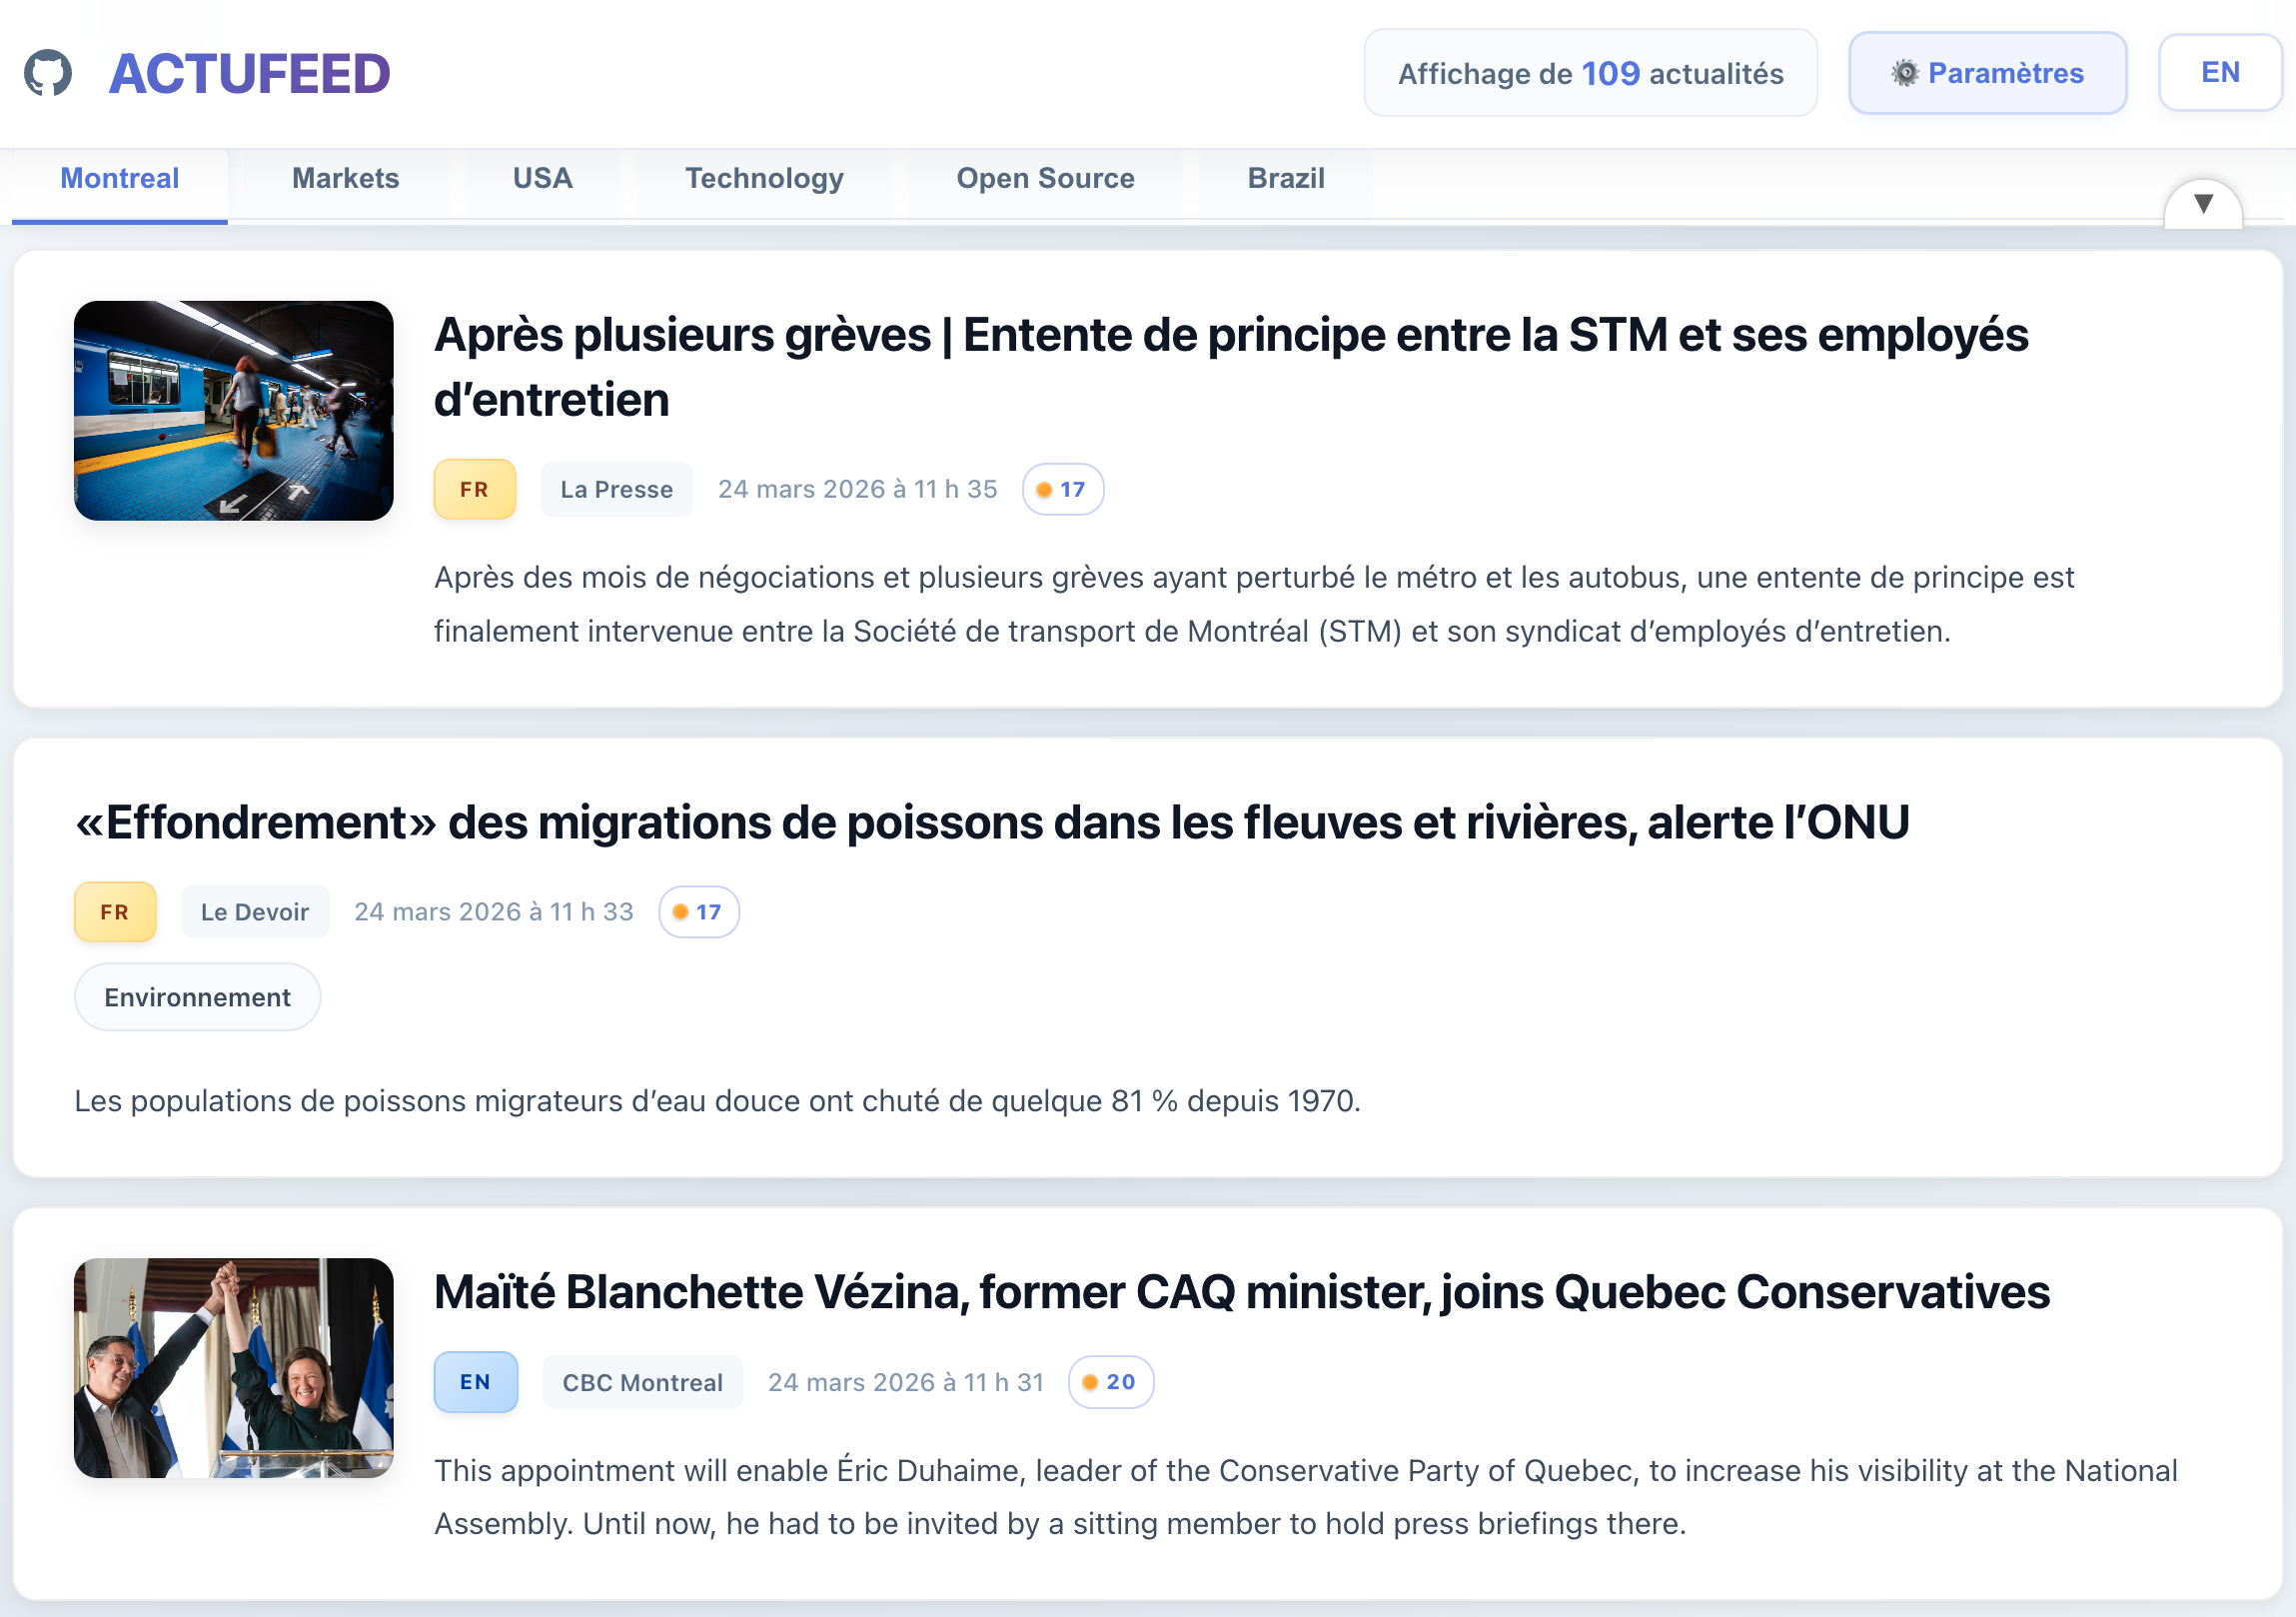
Task: Select the Open Source tab
Action: point(1045,179)
